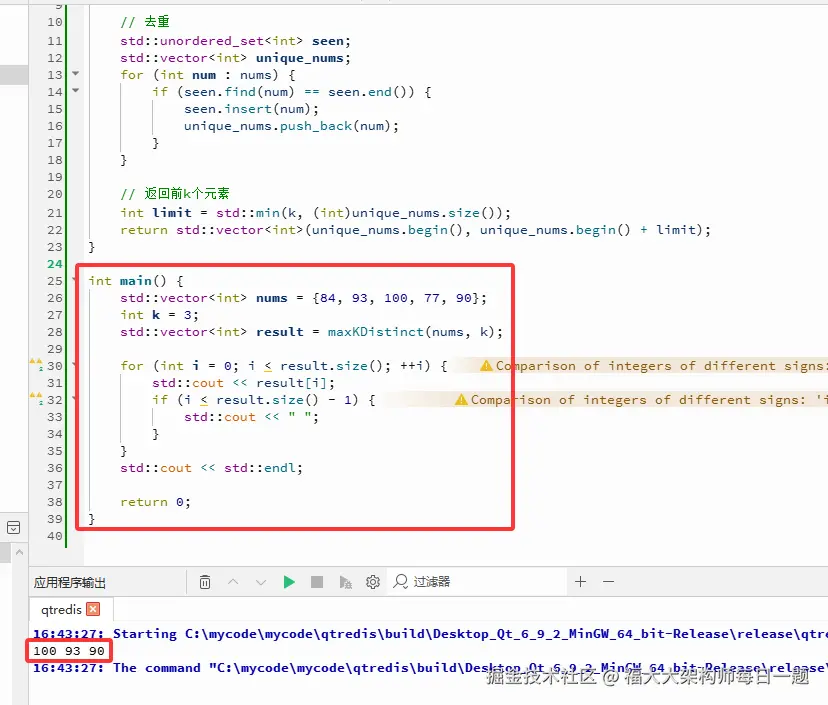Click the 'k = 3' assignment on line 27
This screenshot has width=828, height=705.
171,315
